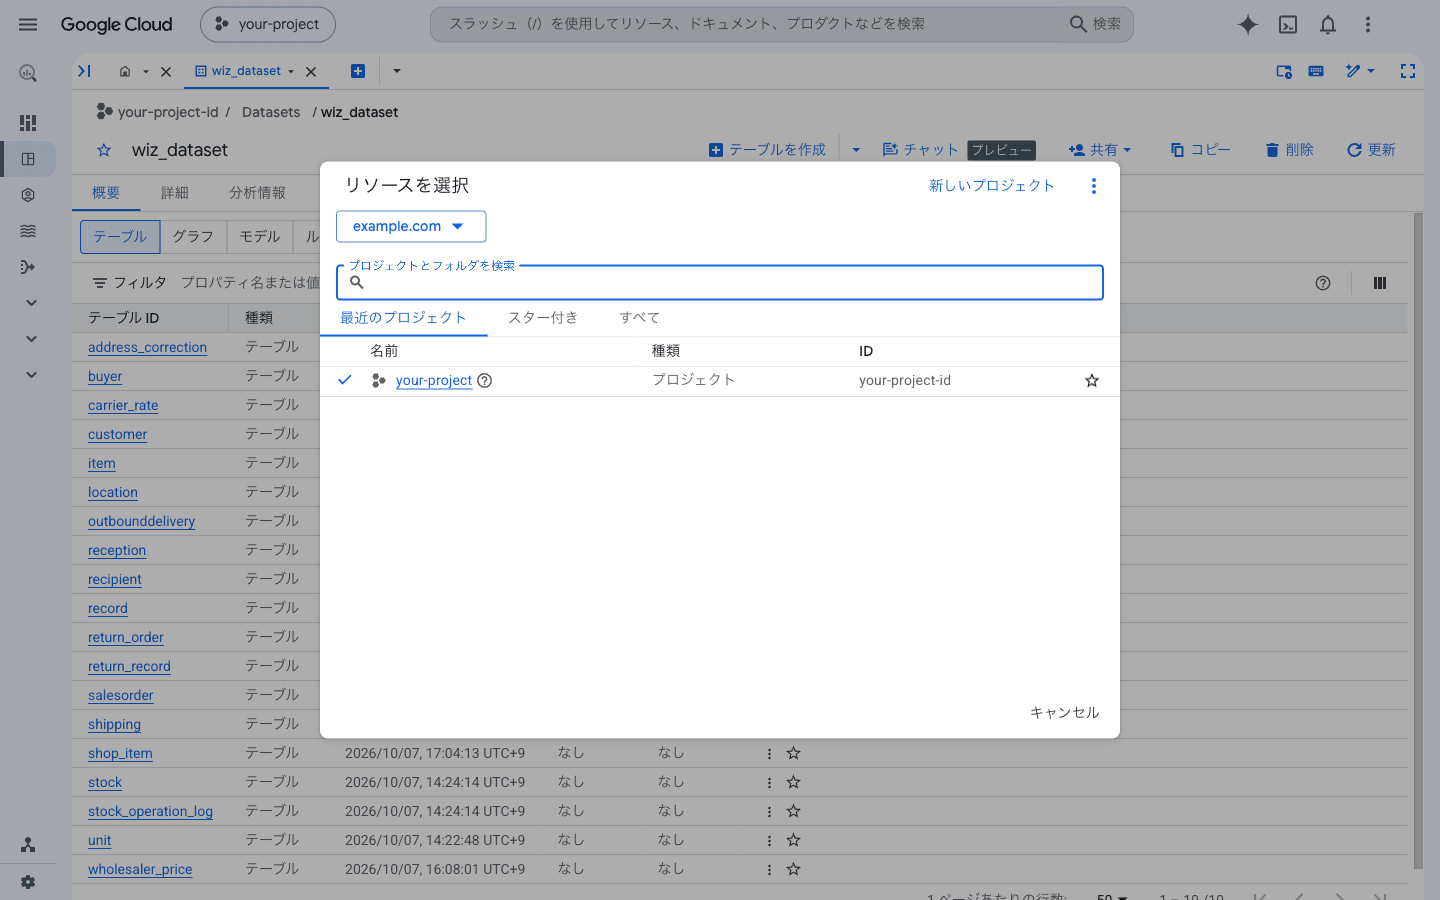1440x900 pixels.
Task: Expand dropdown arrow beside テーブルを作成
Action: pos(856,150)
